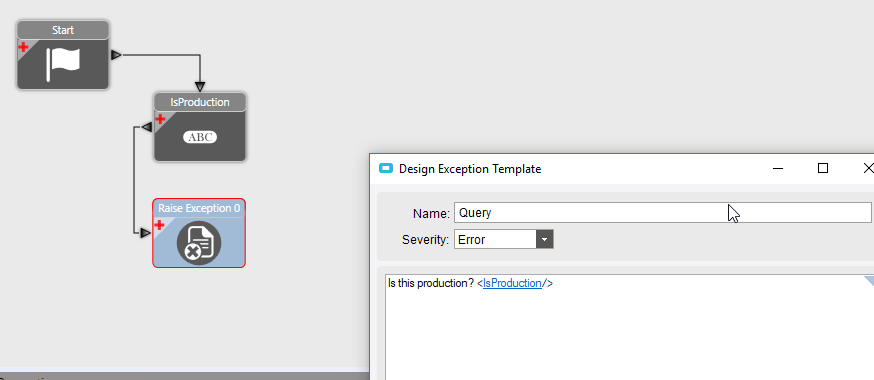Maximize the Design Exception Template window
The width and height of the screenshot is (874, 380).
pyautogui.click(x=823, y=168)
